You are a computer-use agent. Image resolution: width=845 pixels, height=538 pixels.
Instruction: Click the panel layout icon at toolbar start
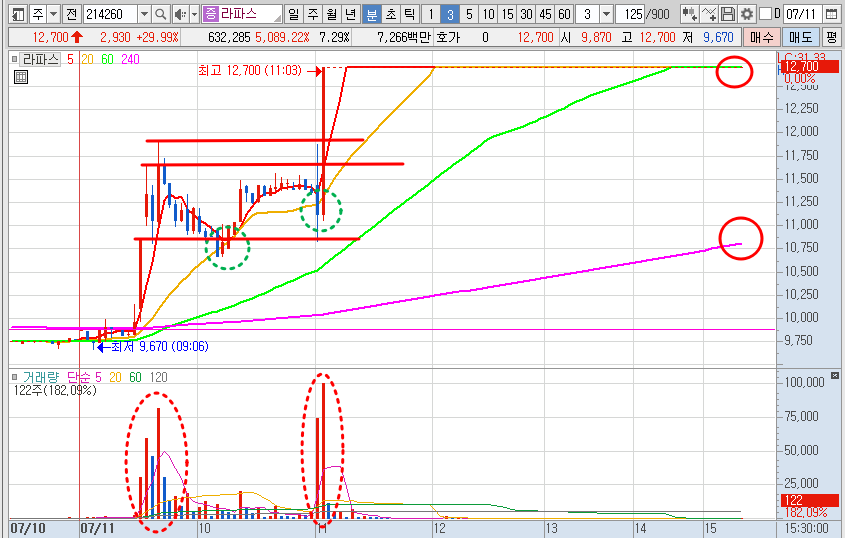18,14
